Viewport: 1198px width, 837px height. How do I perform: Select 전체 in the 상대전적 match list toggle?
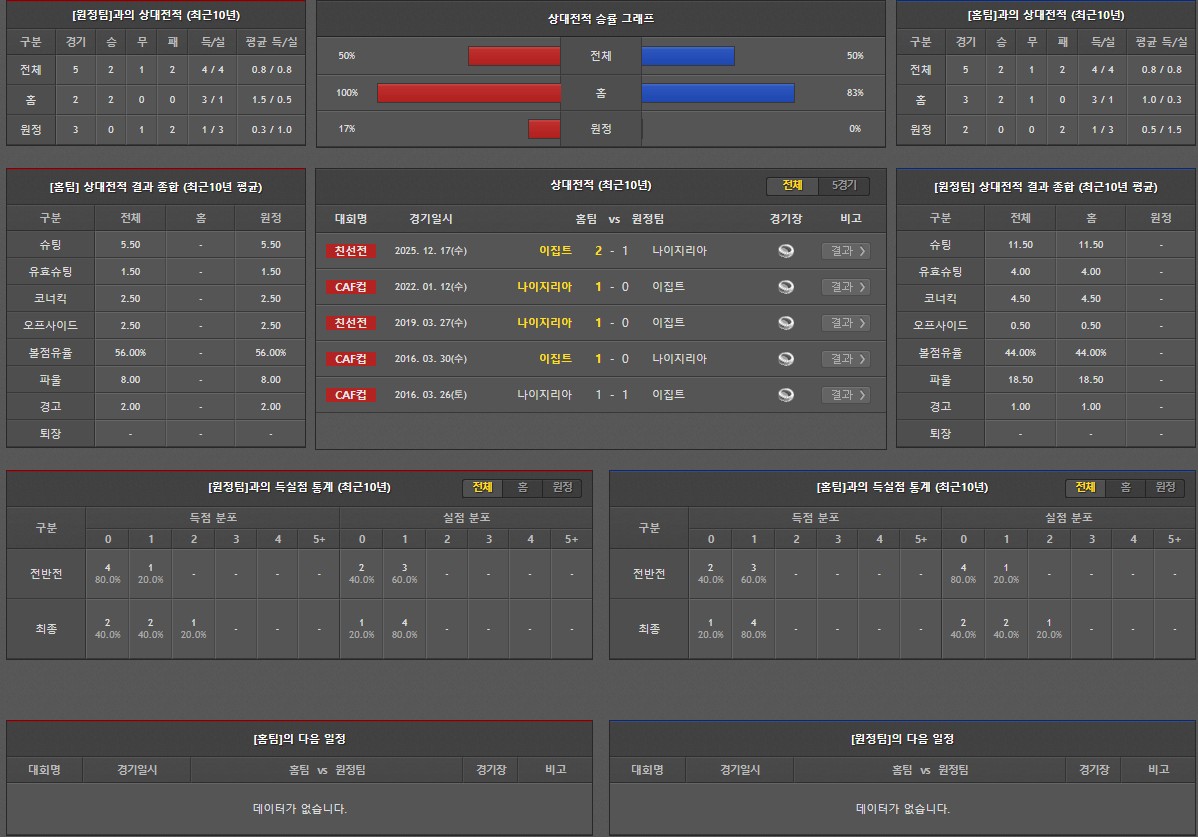(x=793, y=186)
